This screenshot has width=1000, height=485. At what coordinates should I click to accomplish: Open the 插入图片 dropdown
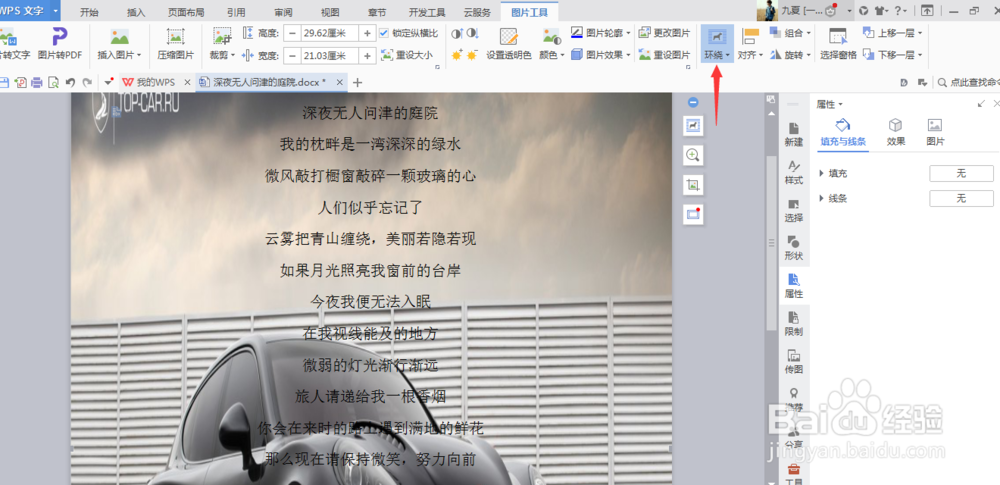(x=119, y=56)
